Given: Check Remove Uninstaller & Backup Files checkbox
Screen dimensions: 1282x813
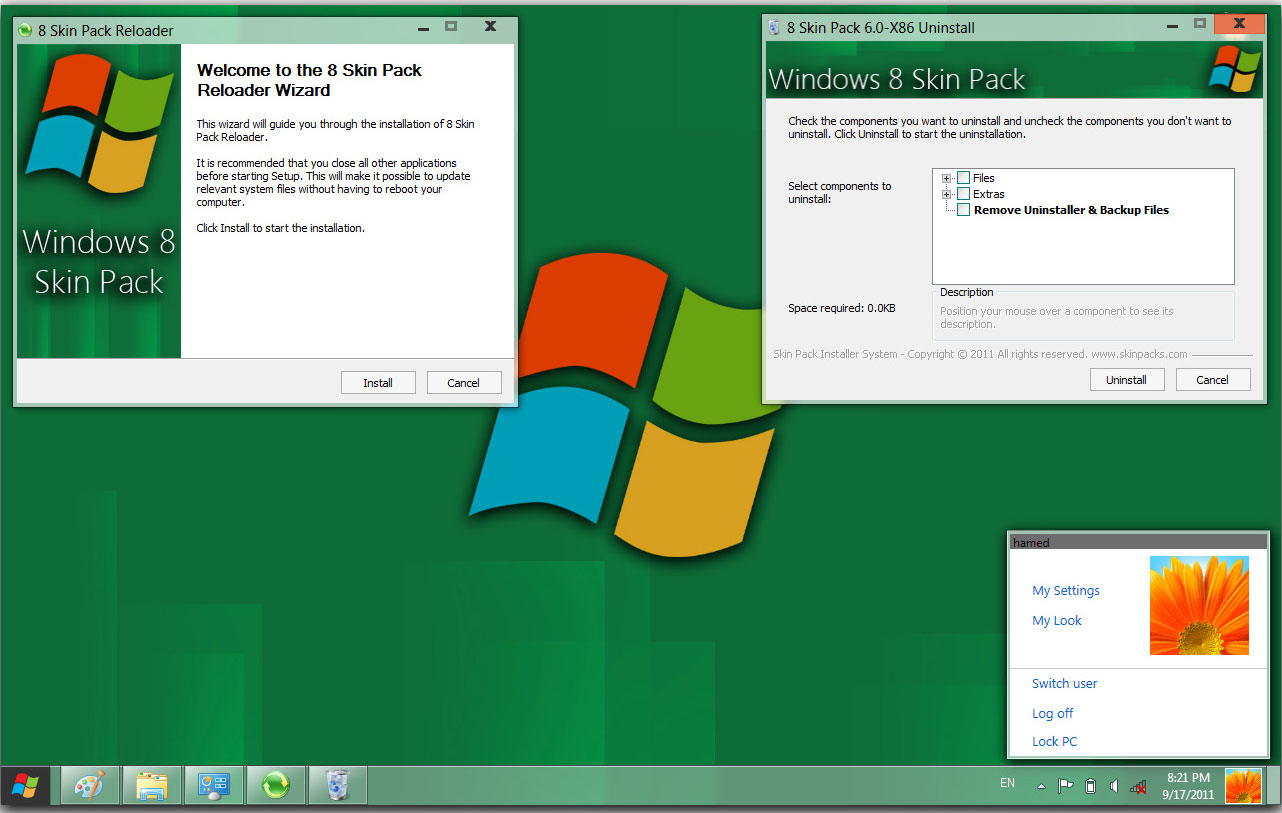Looking at the screenshot, I should [x=963, y=210].
